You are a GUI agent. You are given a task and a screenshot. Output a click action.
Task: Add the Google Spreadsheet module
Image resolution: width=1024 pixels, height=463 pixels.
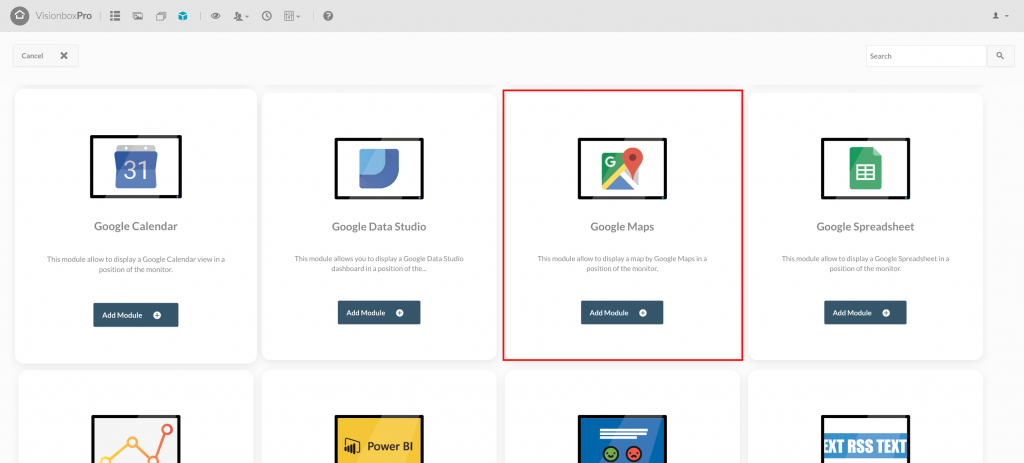click(x=865, y=312)
